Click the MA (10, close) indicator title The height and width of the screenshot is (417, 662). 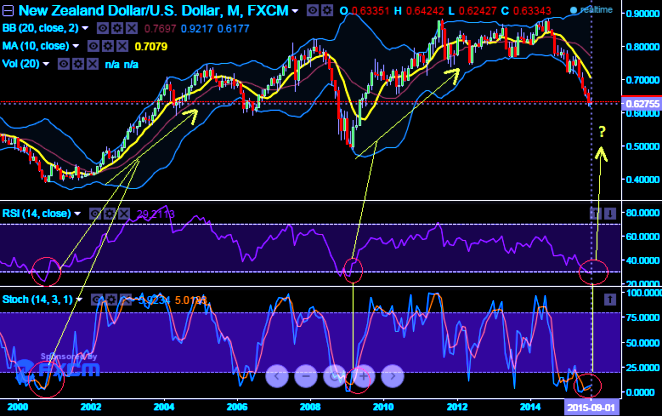pos(35,46)
